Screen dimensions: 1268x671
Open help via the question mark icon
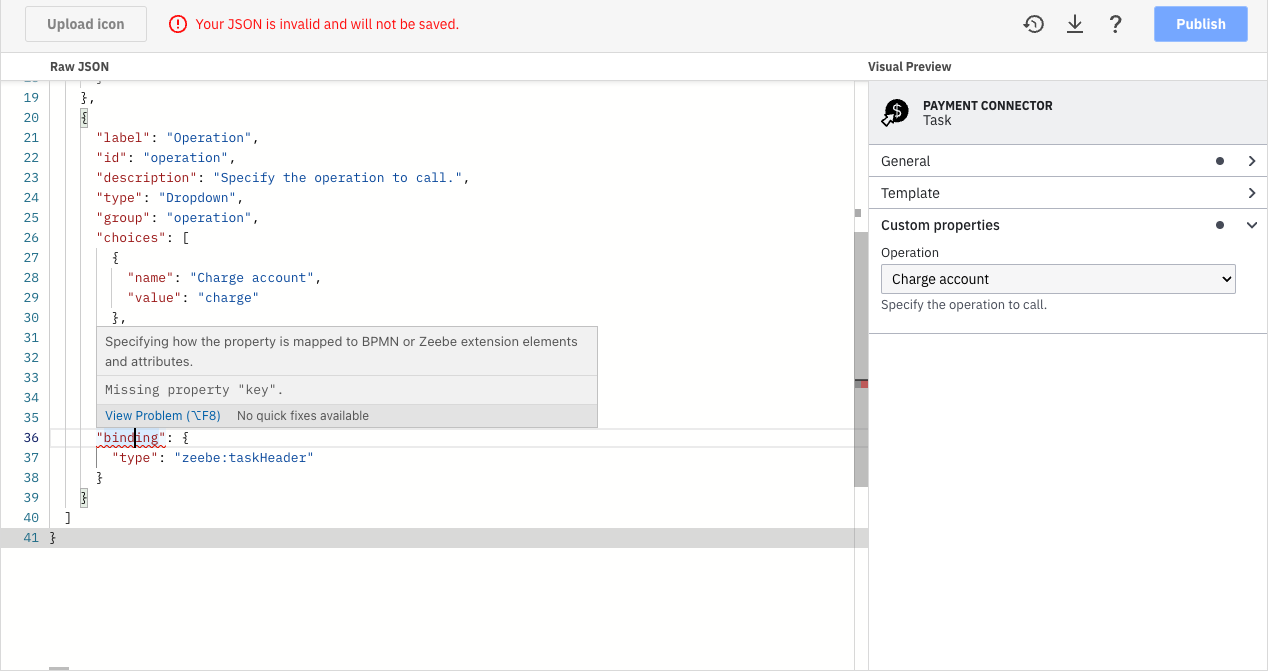pyautogui.click(x=1115, y=23)
